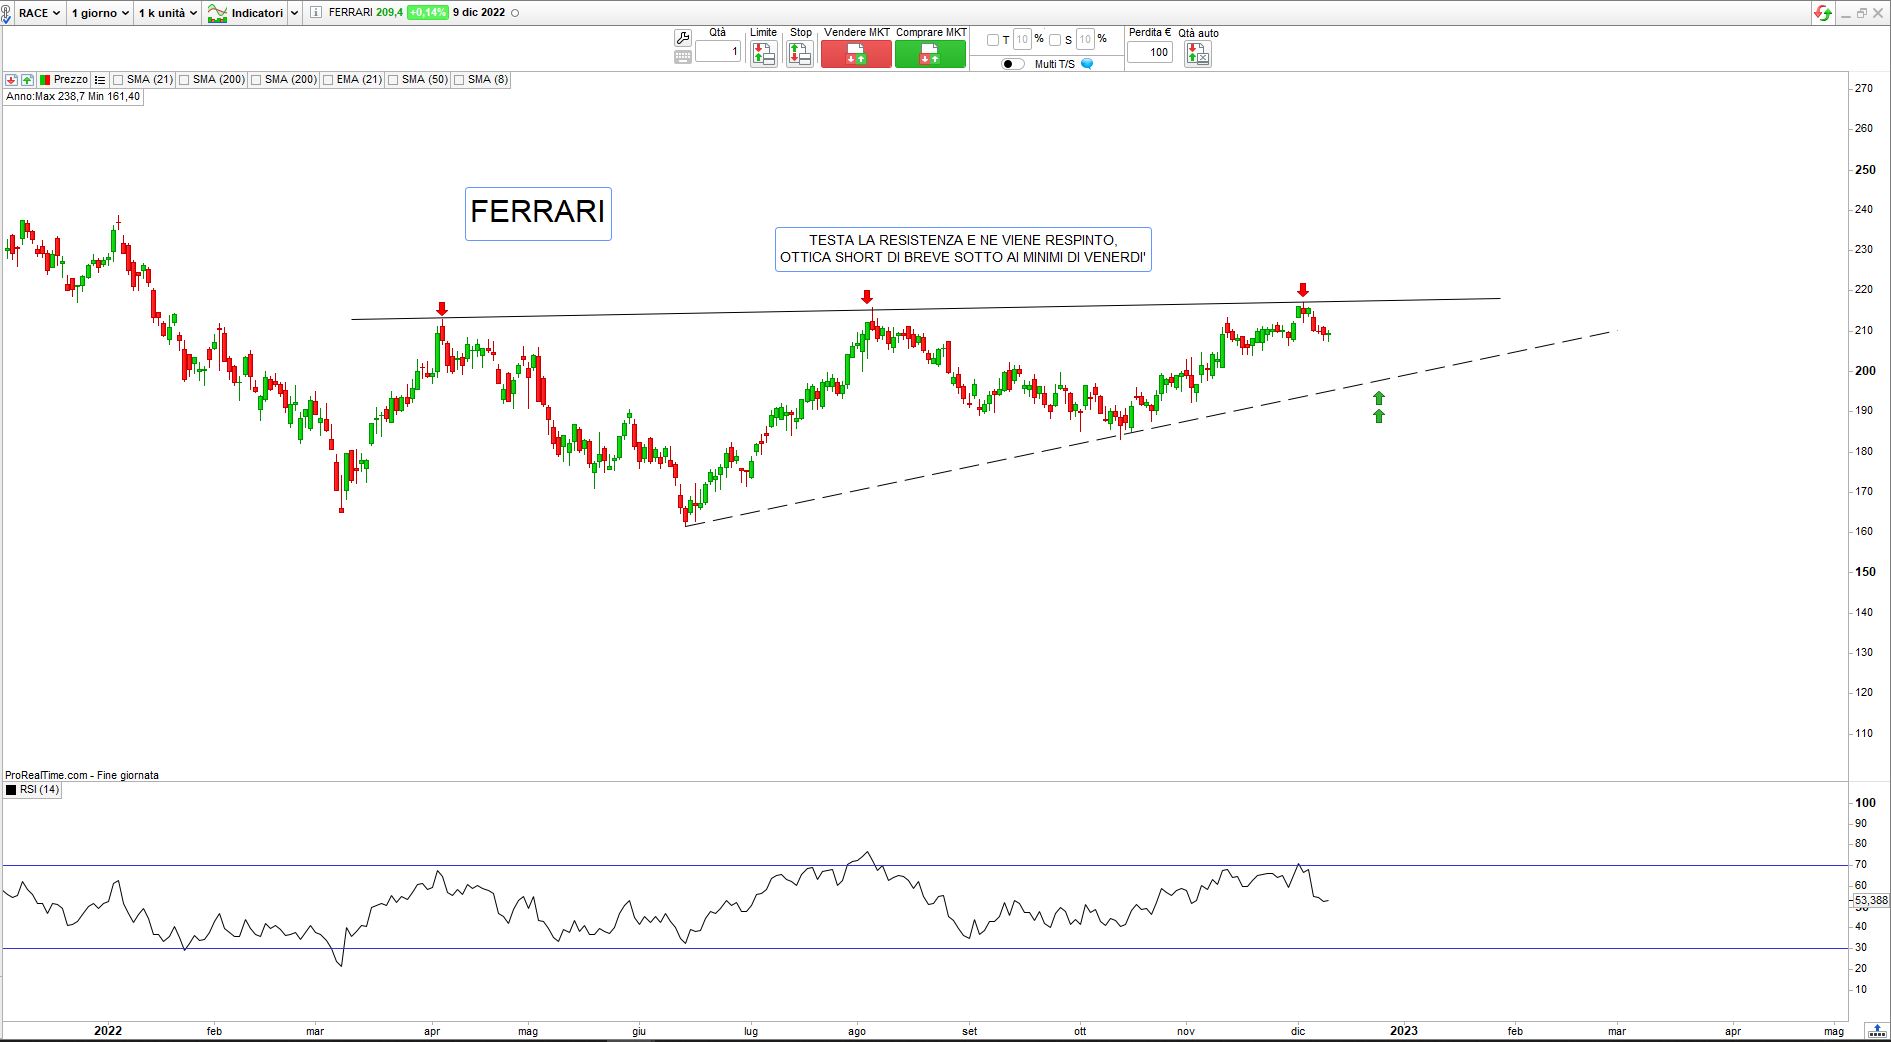Switch on the Multi T/S toggle

[1013, 64]
